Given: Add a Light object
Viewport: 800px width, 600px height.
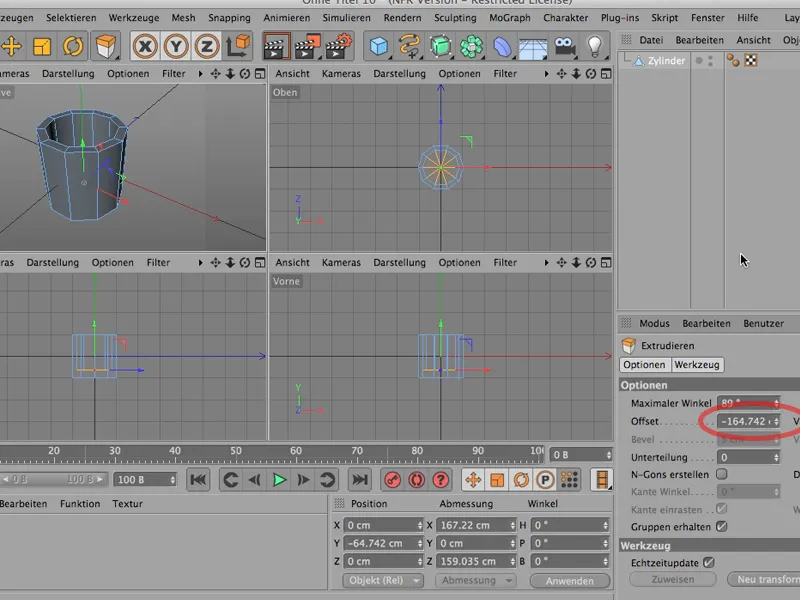Looking at the screenshot, I should pos(595,46).
